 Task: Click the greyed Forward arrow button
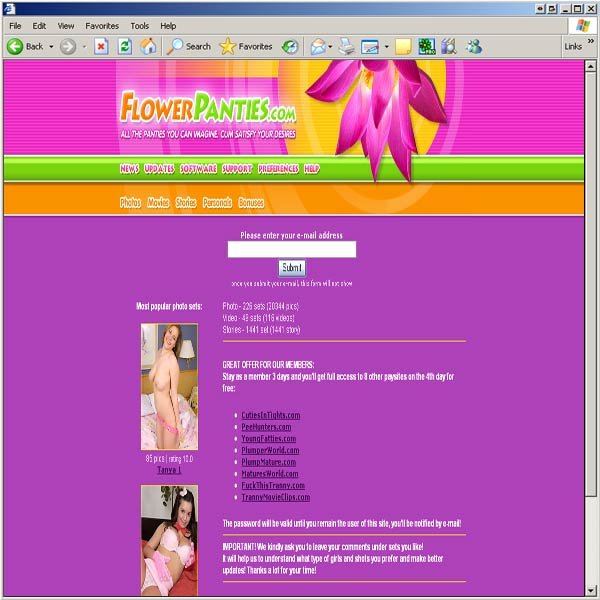[x=68, y=47]
